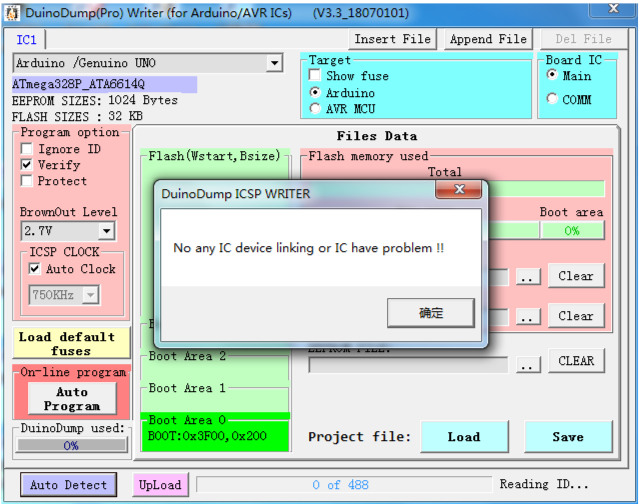Select the COMM board IC option
643x504 pixels.
coord(552,99)
